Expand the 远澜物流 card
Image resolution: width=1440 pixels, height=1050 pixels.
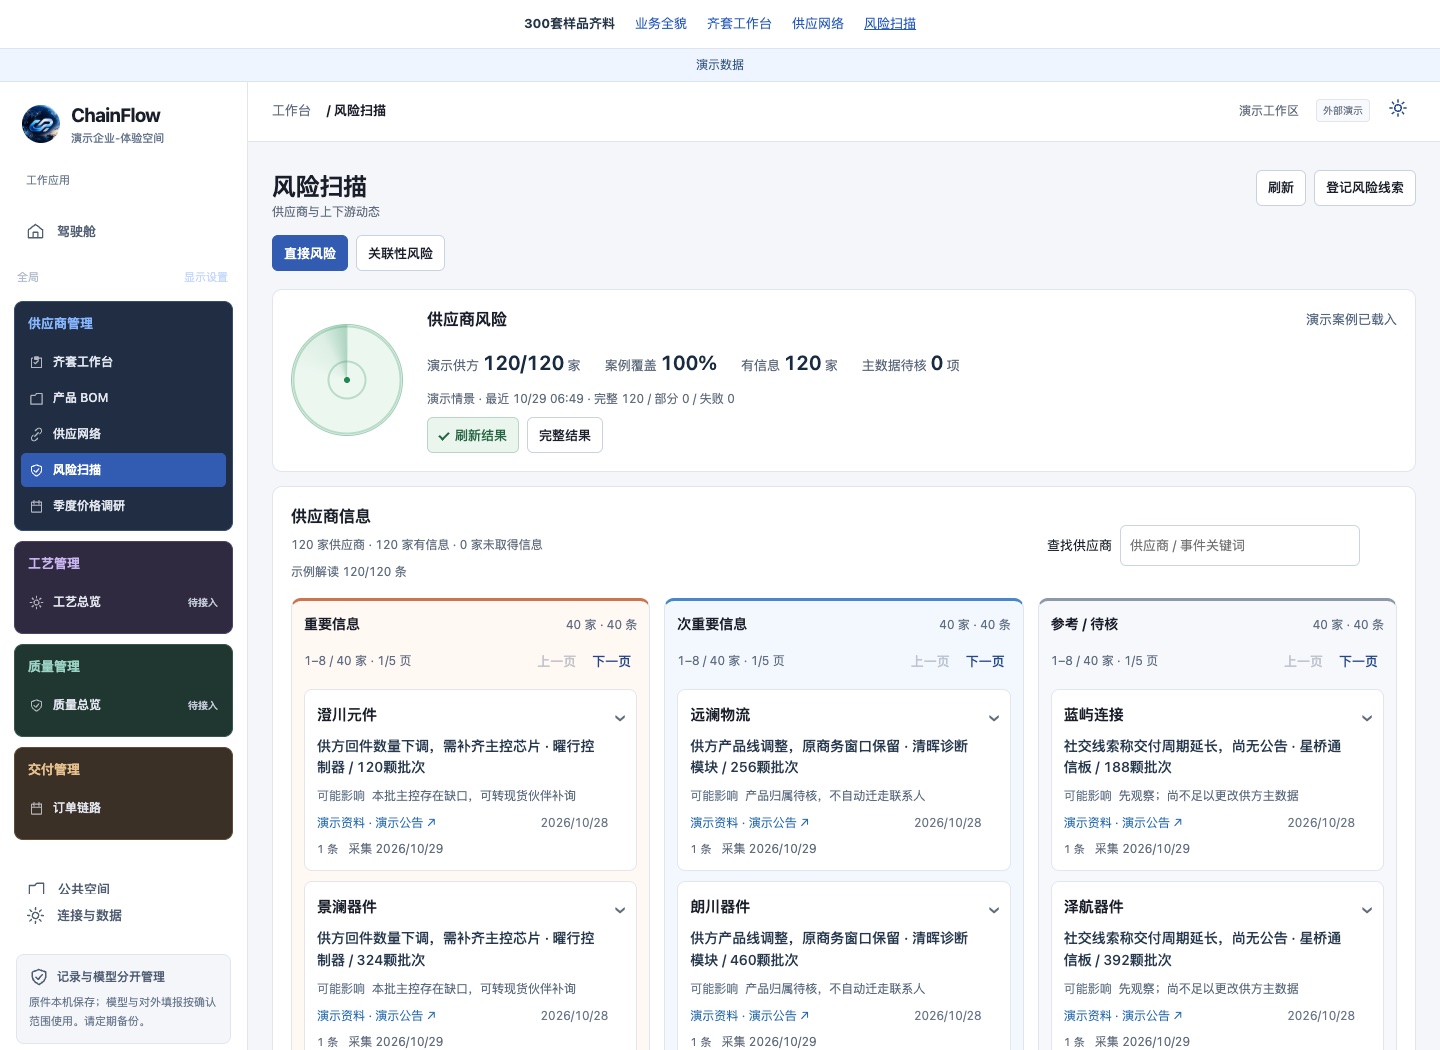tap(994, 718)
